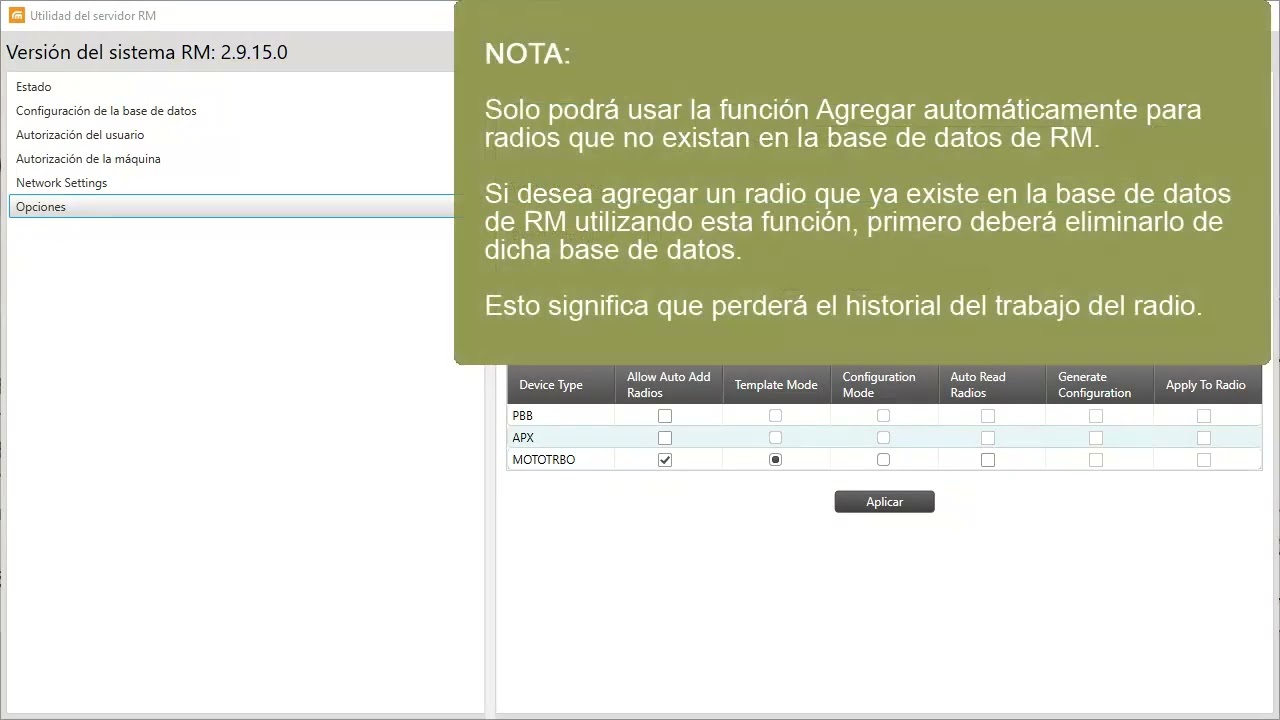Select Configuration Mode for MOTOTRBO
This screenshot has width=1280, height=720.
tap(883, 460)
